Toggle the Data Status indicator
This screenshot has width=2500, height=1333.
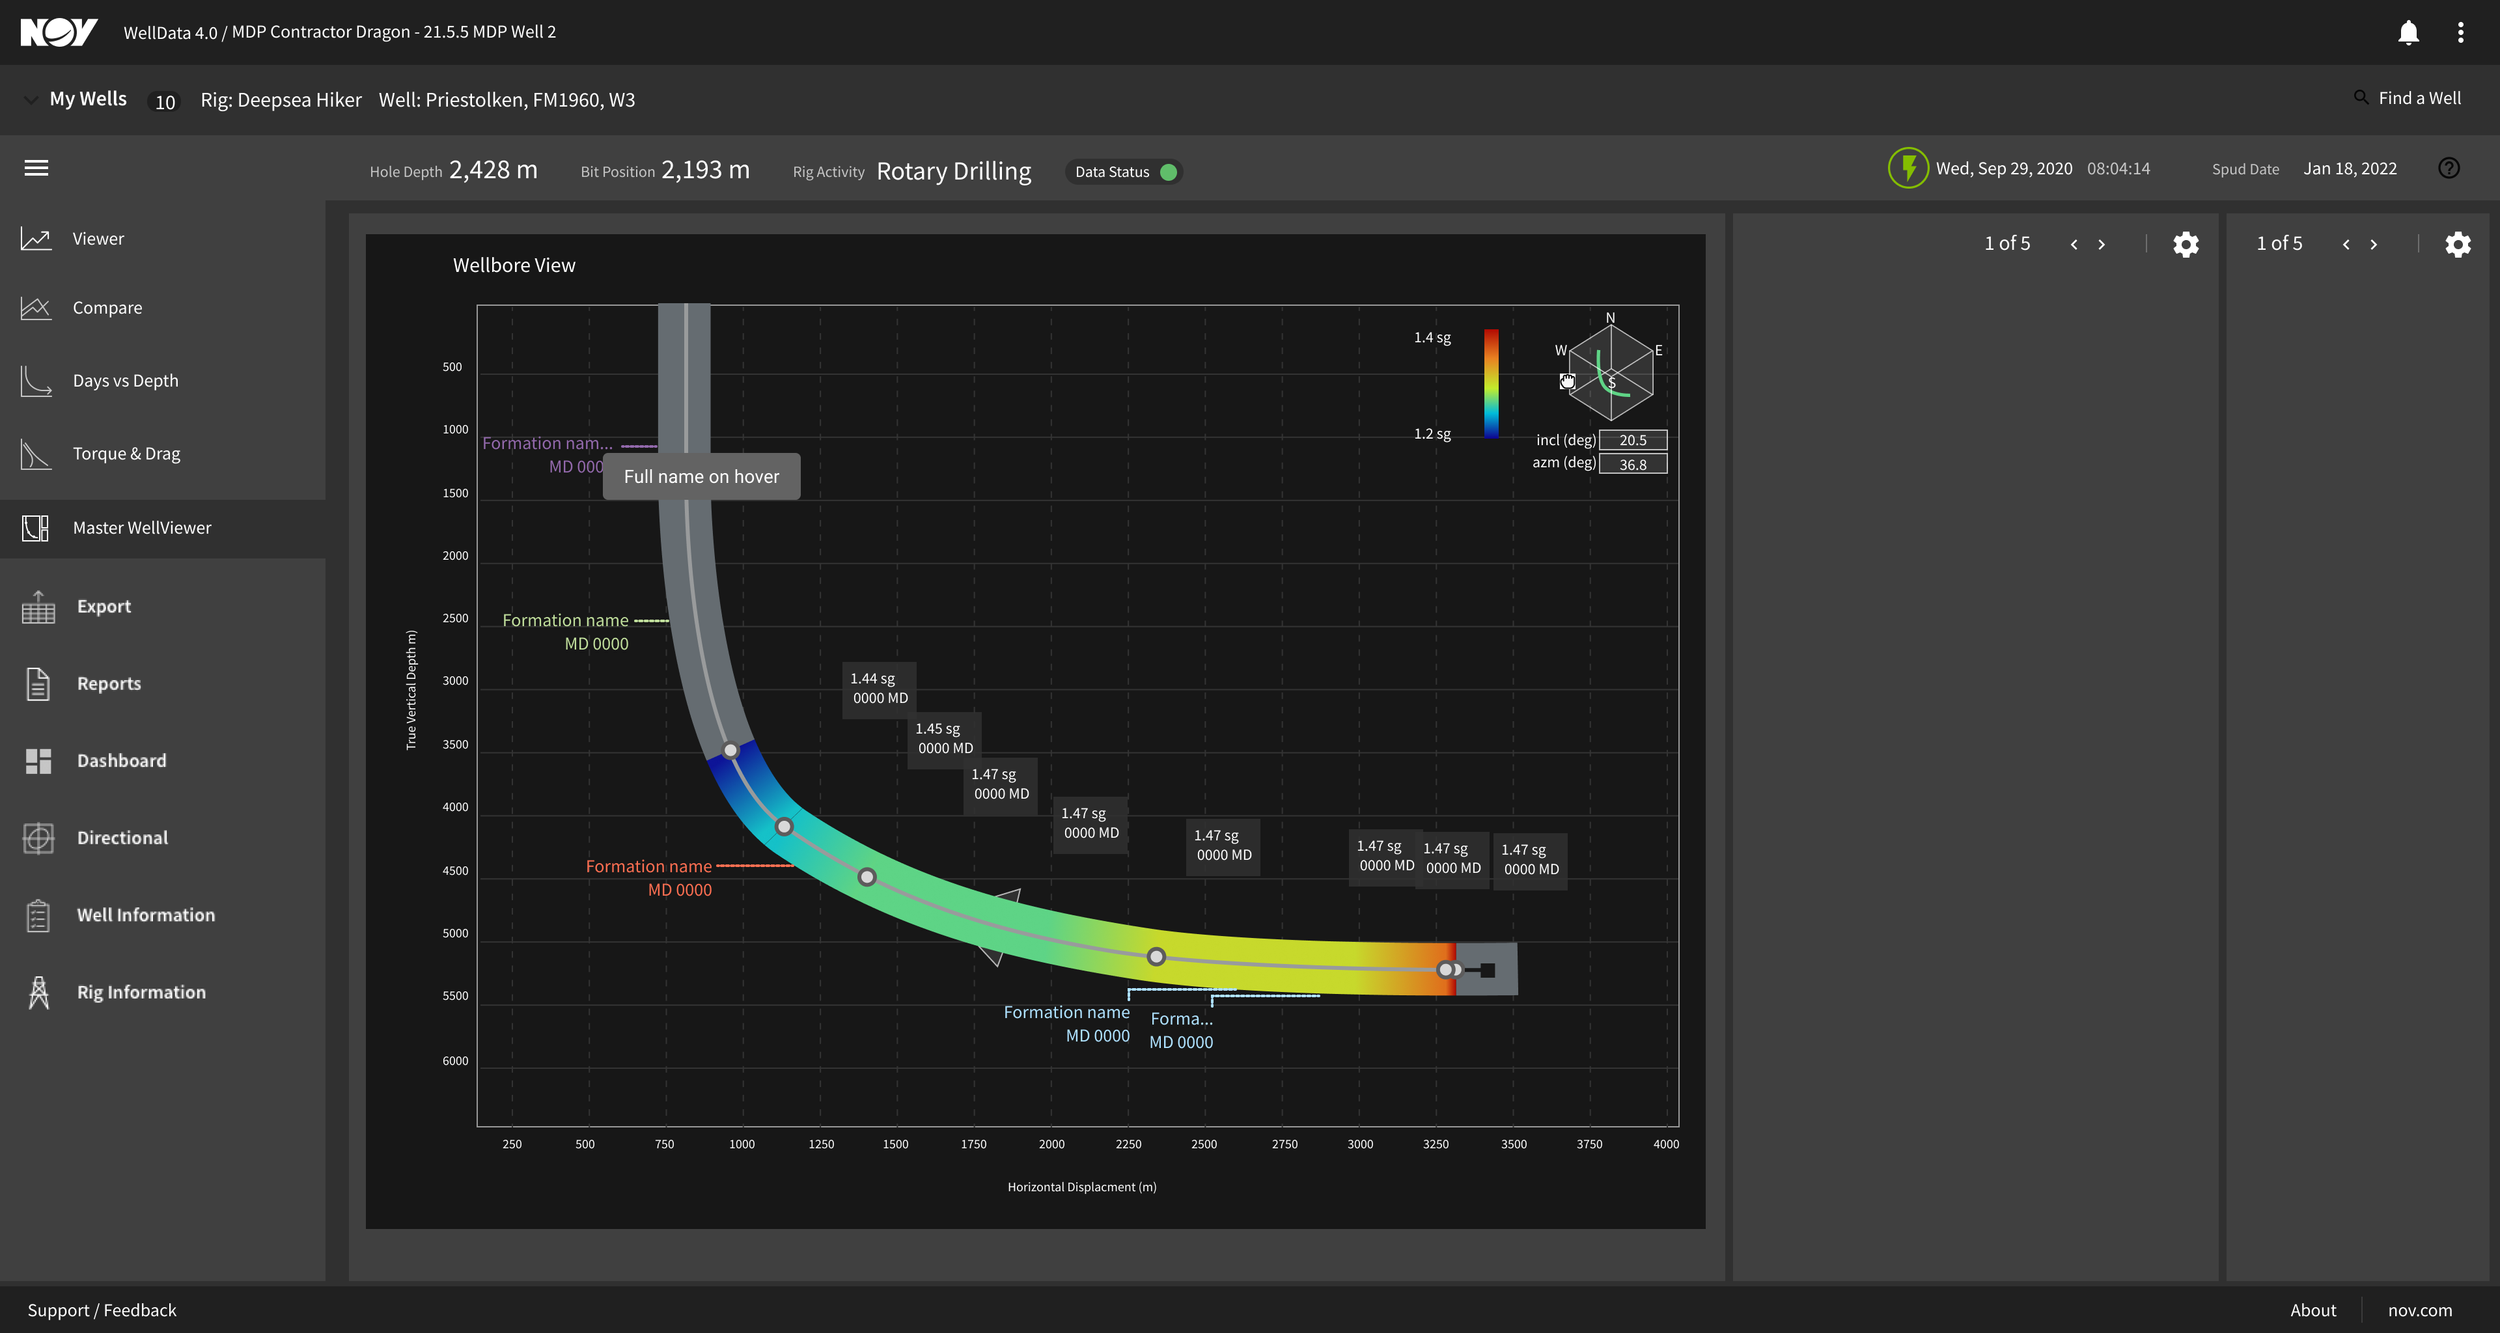(1124, 172)
